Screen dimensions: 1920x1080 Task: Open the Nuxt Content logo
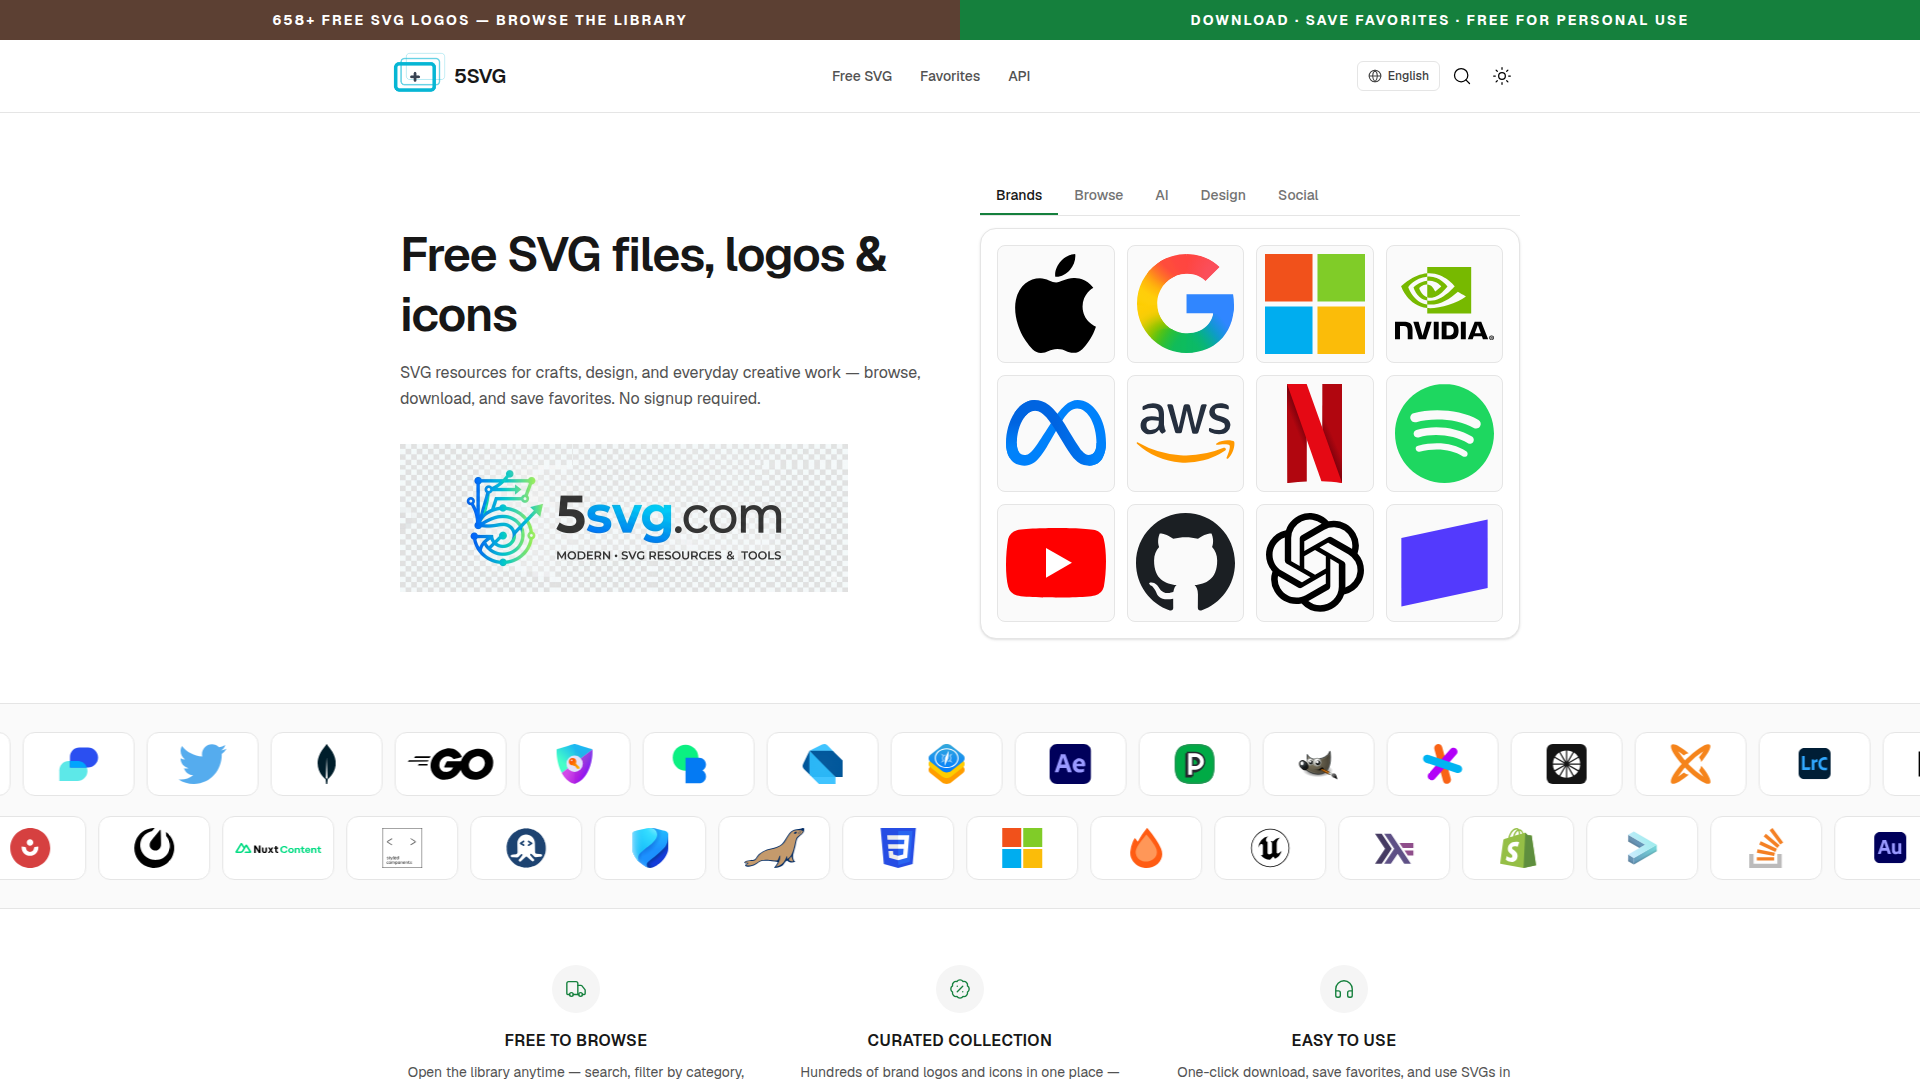click(x=278, y=848)
